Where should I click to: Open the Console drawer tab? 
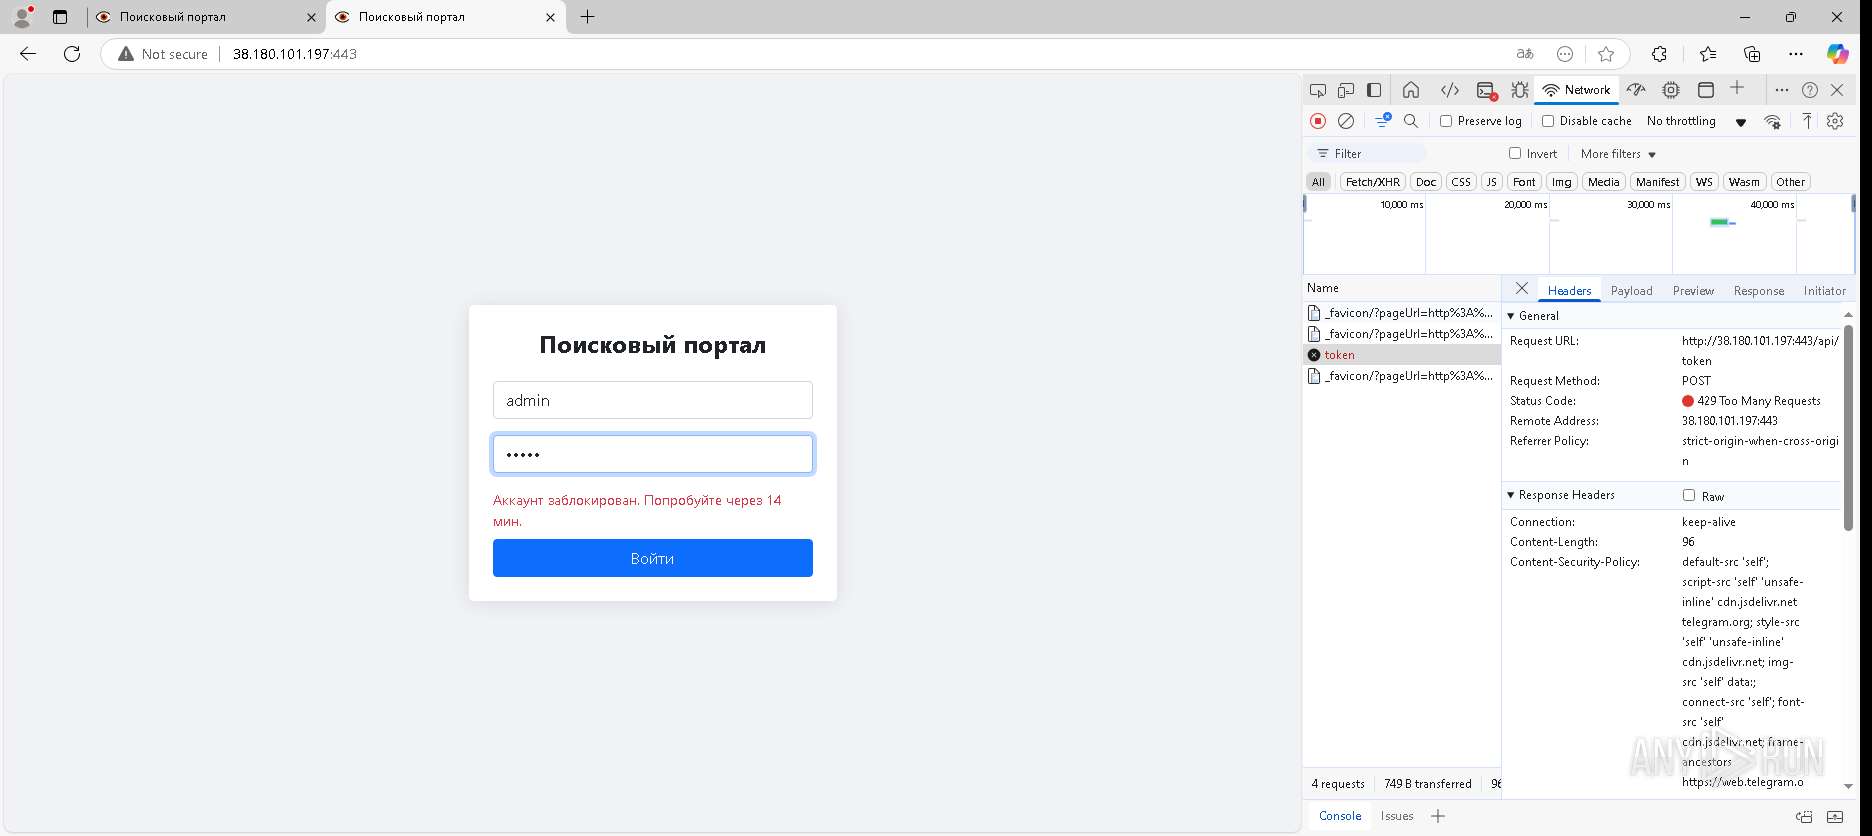1340,816
